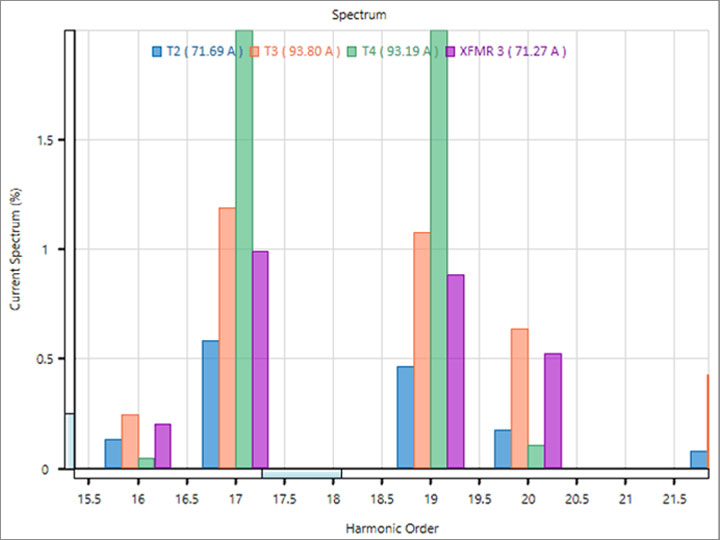This screenshot has width=720, height=540.
Task: Click the Spectrum chart title
Action: 360,15
